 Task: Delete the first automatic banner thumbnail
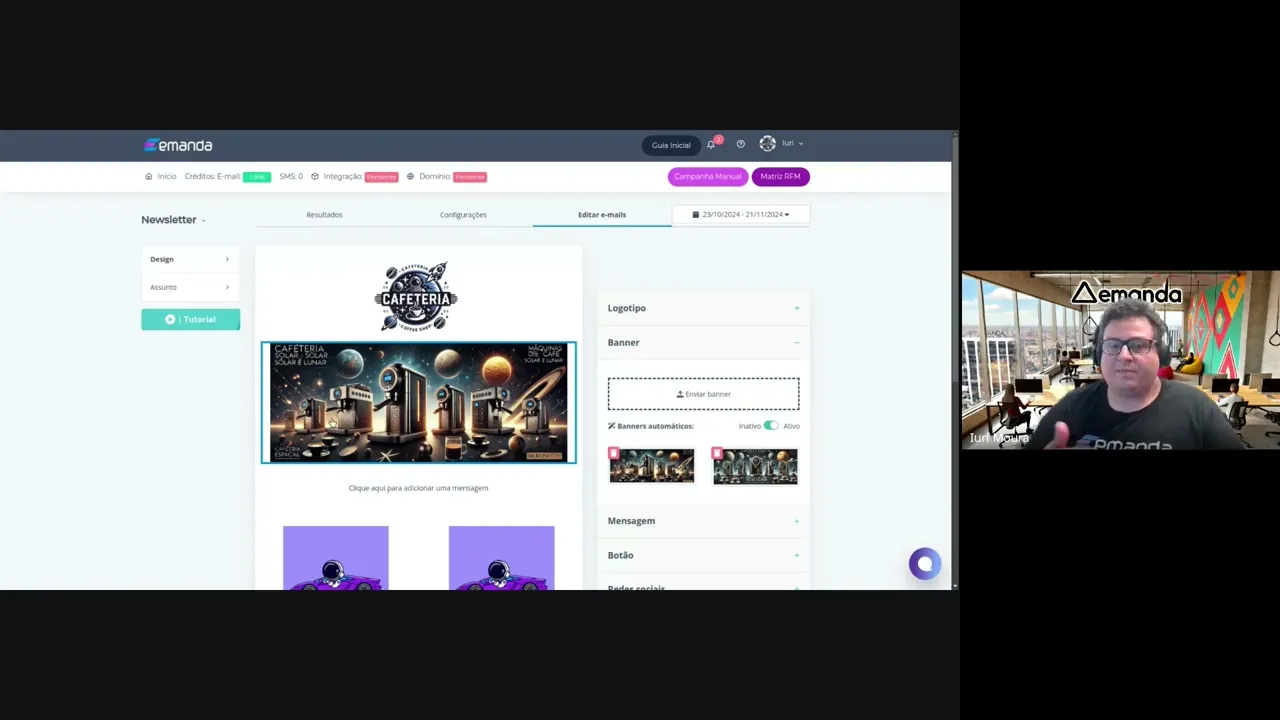tap(614, 453)
